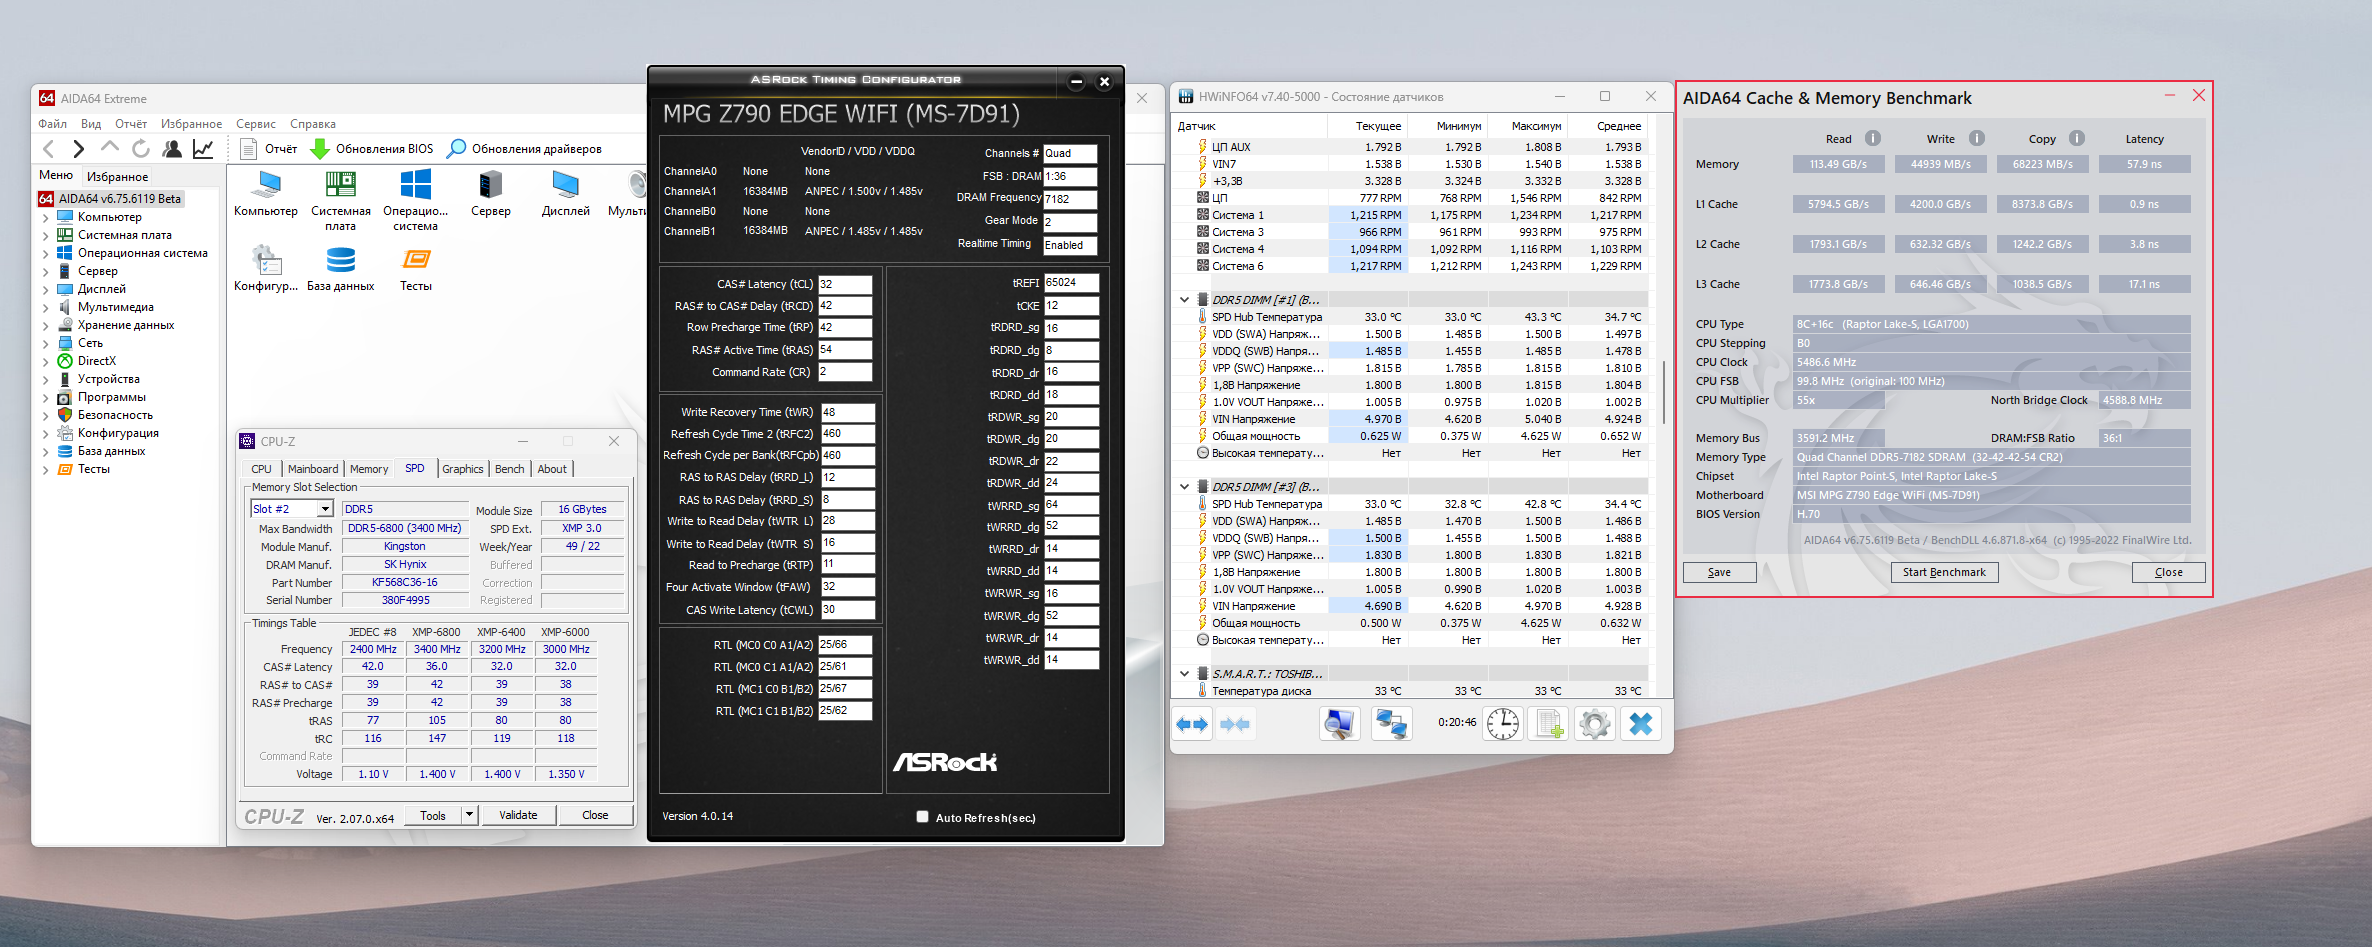Screen dimensions: 2372x947
Task: Expand the Системная плата tree node arrow
Action: pyautogui.click(x=45, y=236)
